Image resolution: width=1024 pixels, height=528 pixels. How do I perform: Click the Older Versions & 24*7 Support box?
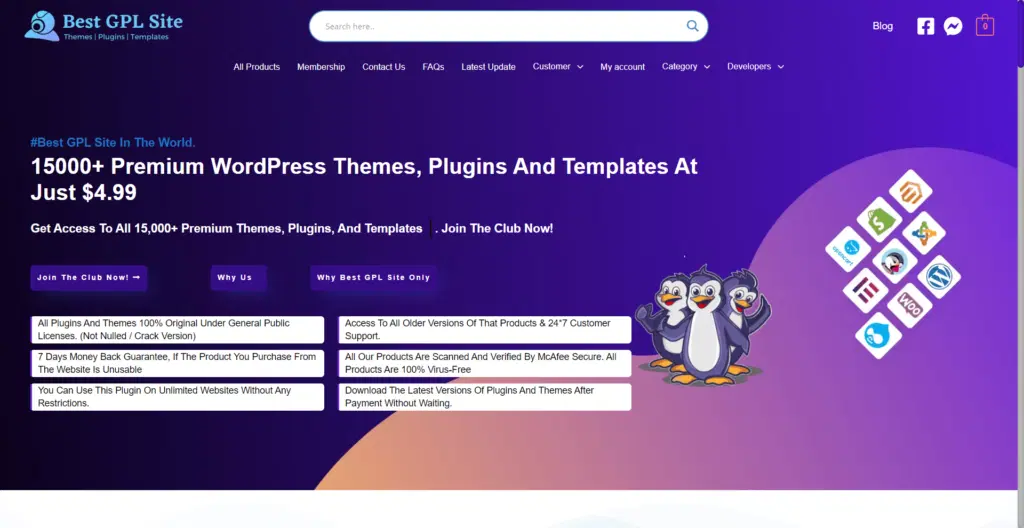point(485,330)
